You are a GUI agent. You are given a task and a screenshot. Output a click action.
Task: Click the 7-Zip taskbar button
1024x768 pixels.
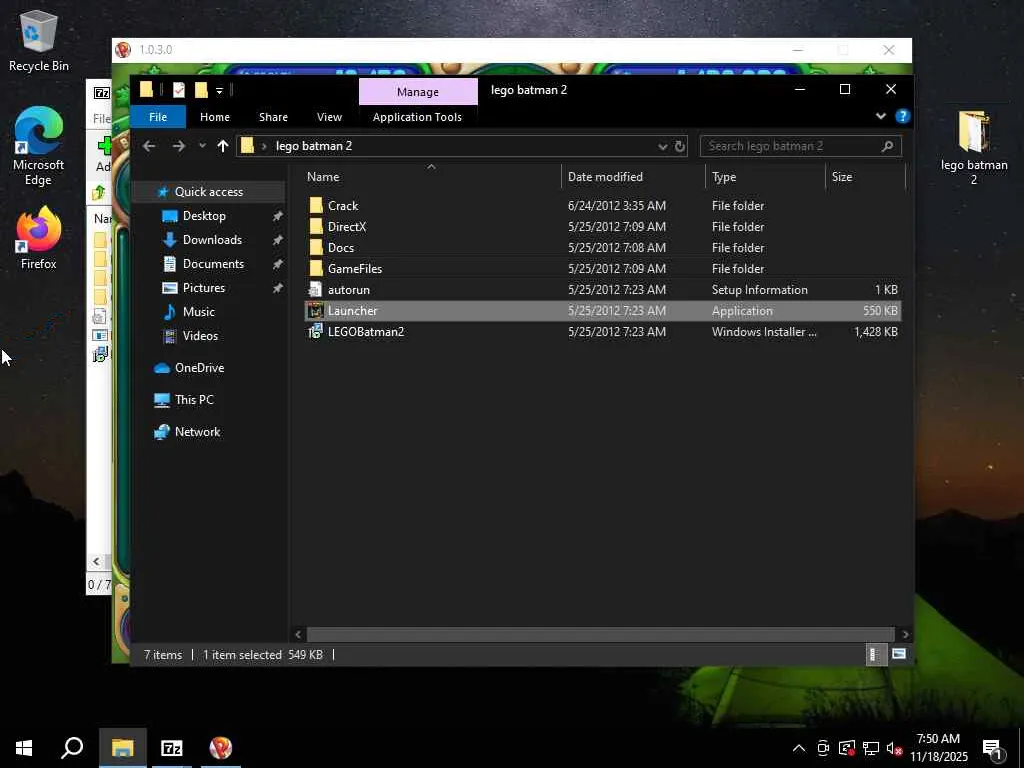(x=172, y=748)
